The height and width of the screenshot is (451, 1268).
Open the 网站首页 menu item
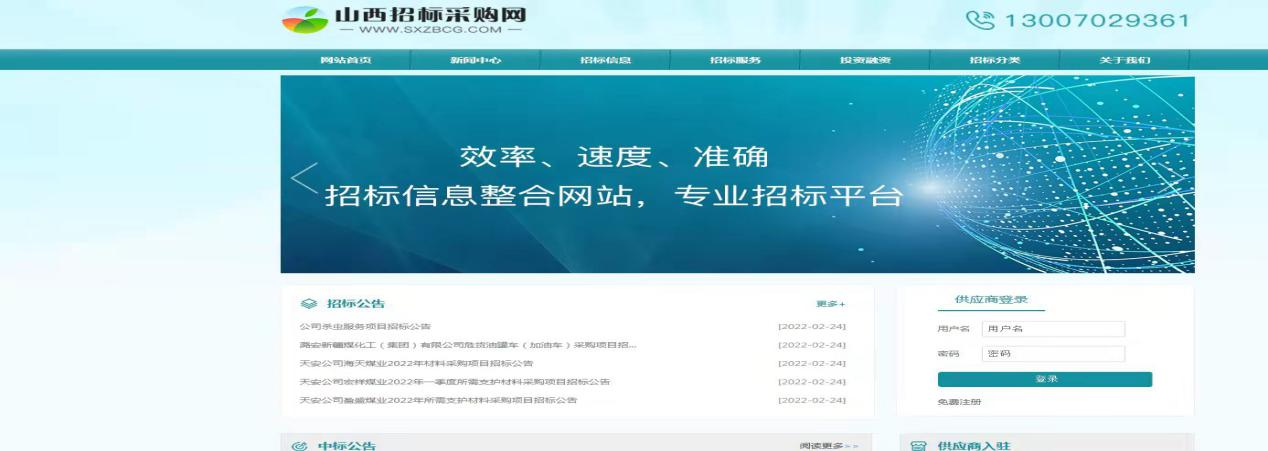tap(346, 60)
